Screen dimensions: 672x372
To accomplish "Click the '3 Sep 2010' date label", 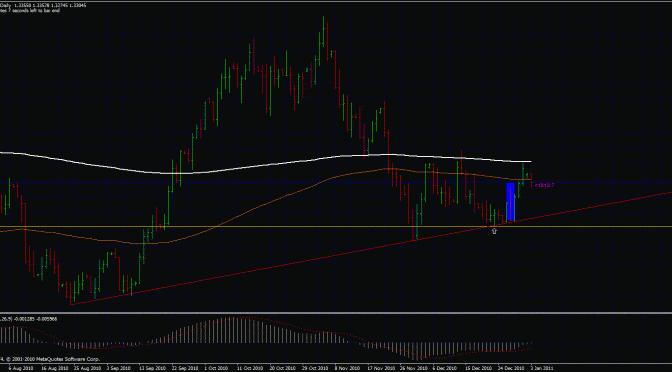I will 120,368.
